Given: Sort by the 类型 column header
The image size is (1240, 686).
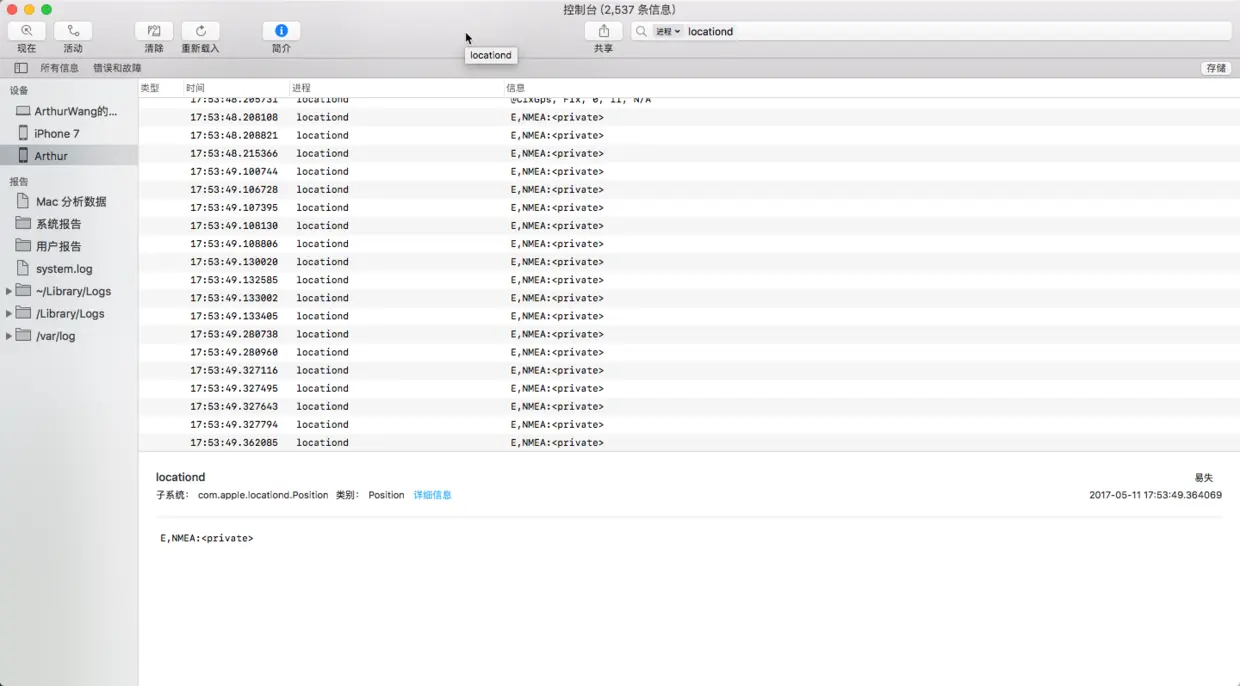Looking at the screenshot, I should pyautogui.click(x=150, y=88).
